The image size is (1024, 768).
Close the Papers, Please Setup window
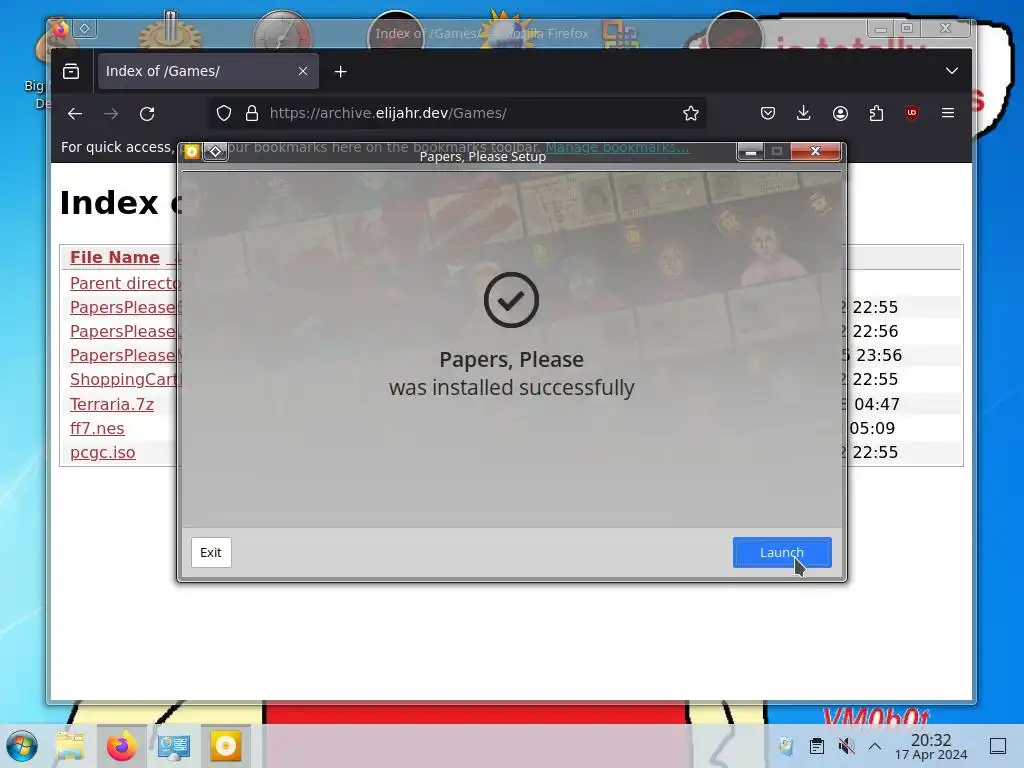[x=815, y=152]
